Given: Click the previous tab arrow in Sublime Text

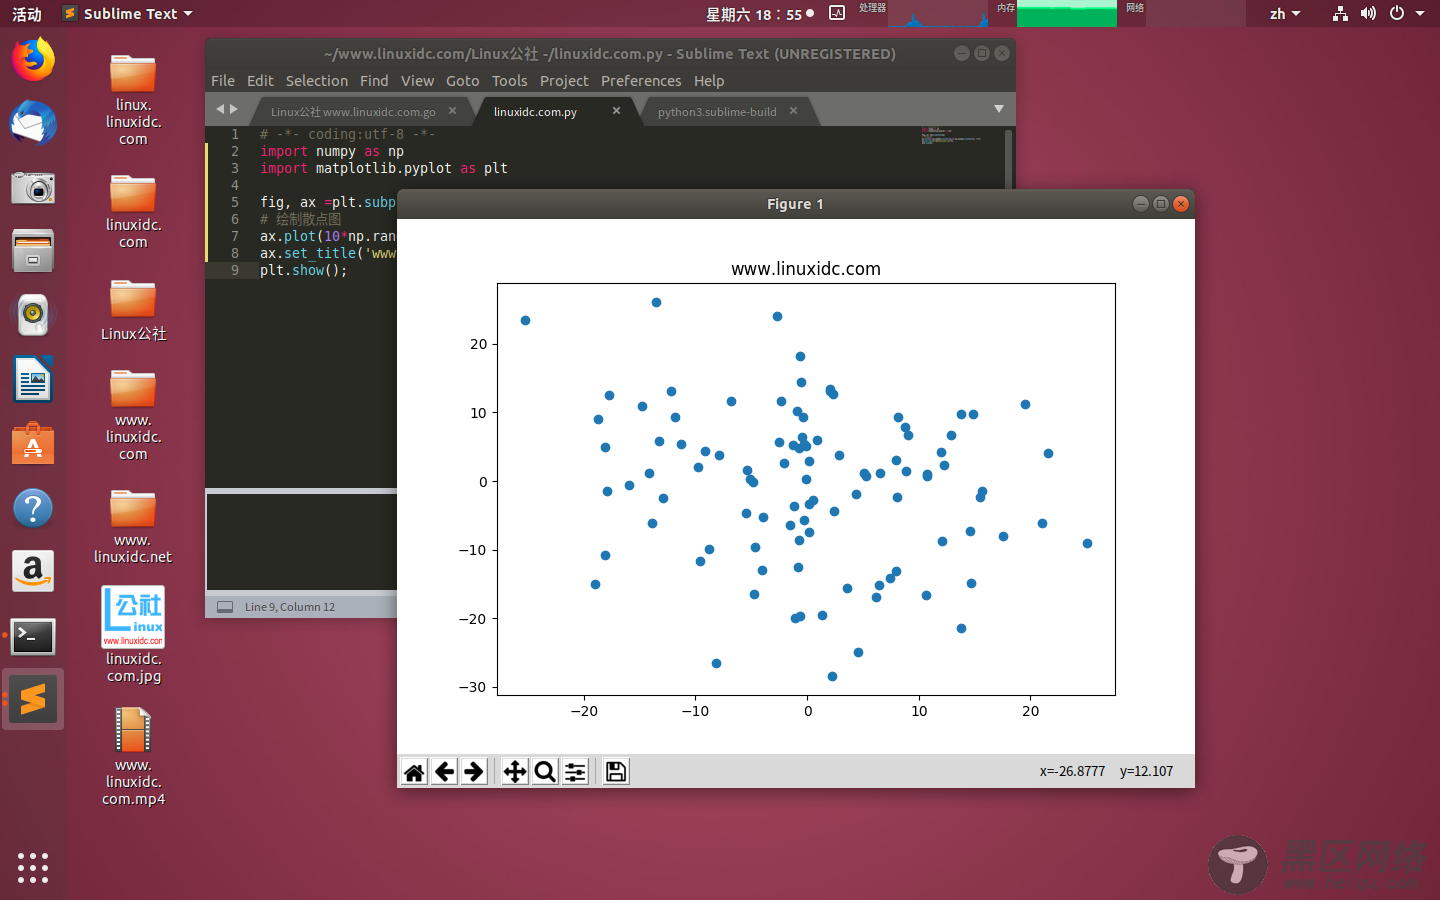Looking at the screenshot, I should click(x=220, y=109).
